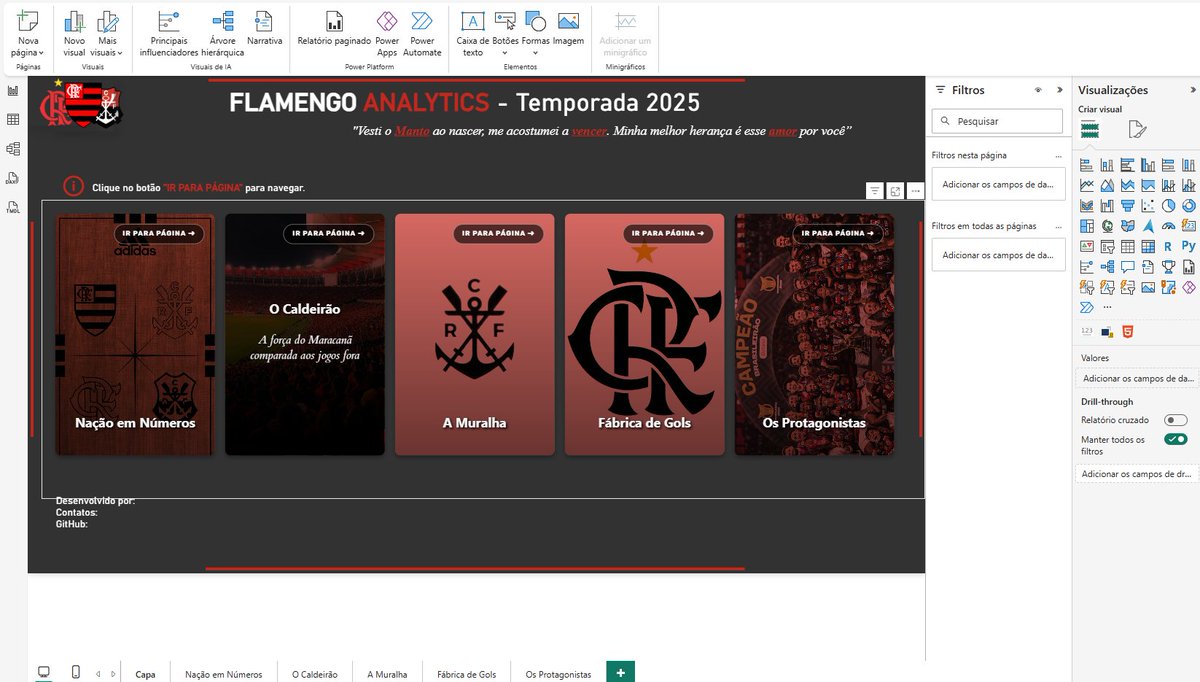Insert the donut chart visual
This screenshot has width=1200, height=682.
coord(1189,205)
